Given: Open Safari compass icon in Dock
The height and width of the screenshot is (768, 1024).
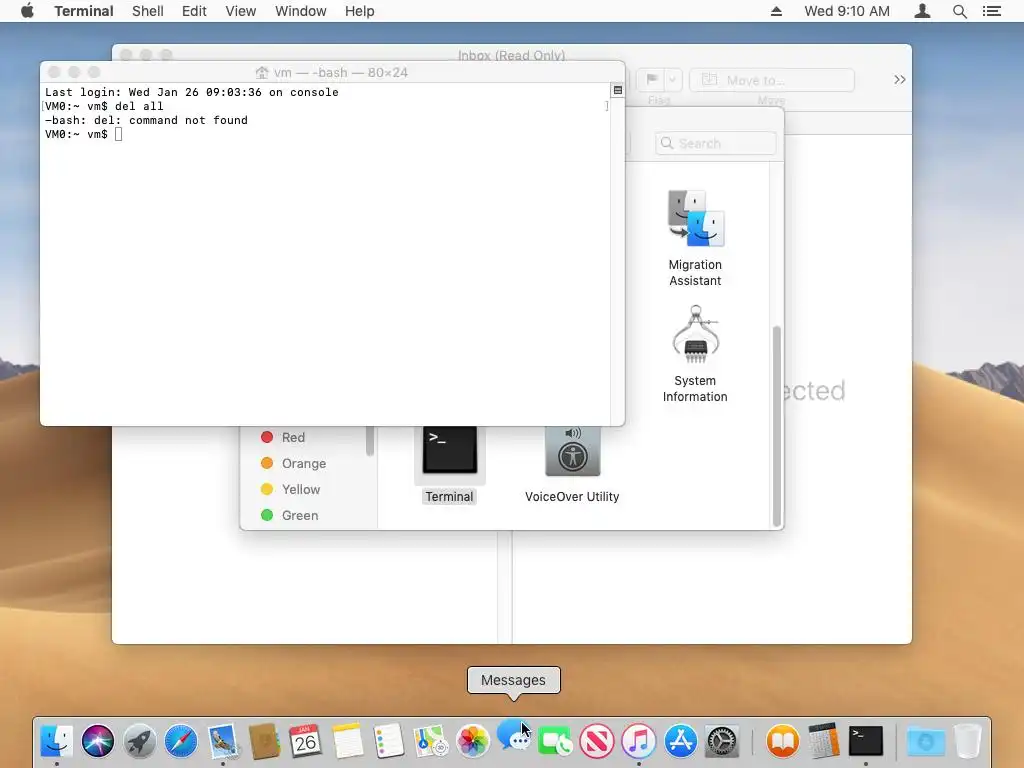Looking at the screenshot, I should point(181,741).
